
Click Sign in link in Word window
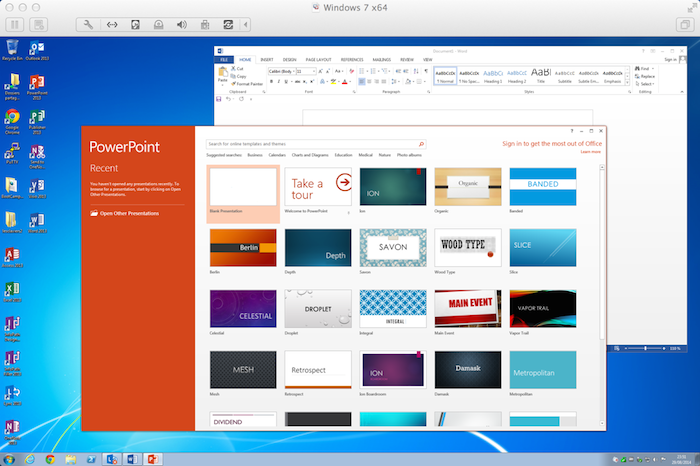[671, 59]
